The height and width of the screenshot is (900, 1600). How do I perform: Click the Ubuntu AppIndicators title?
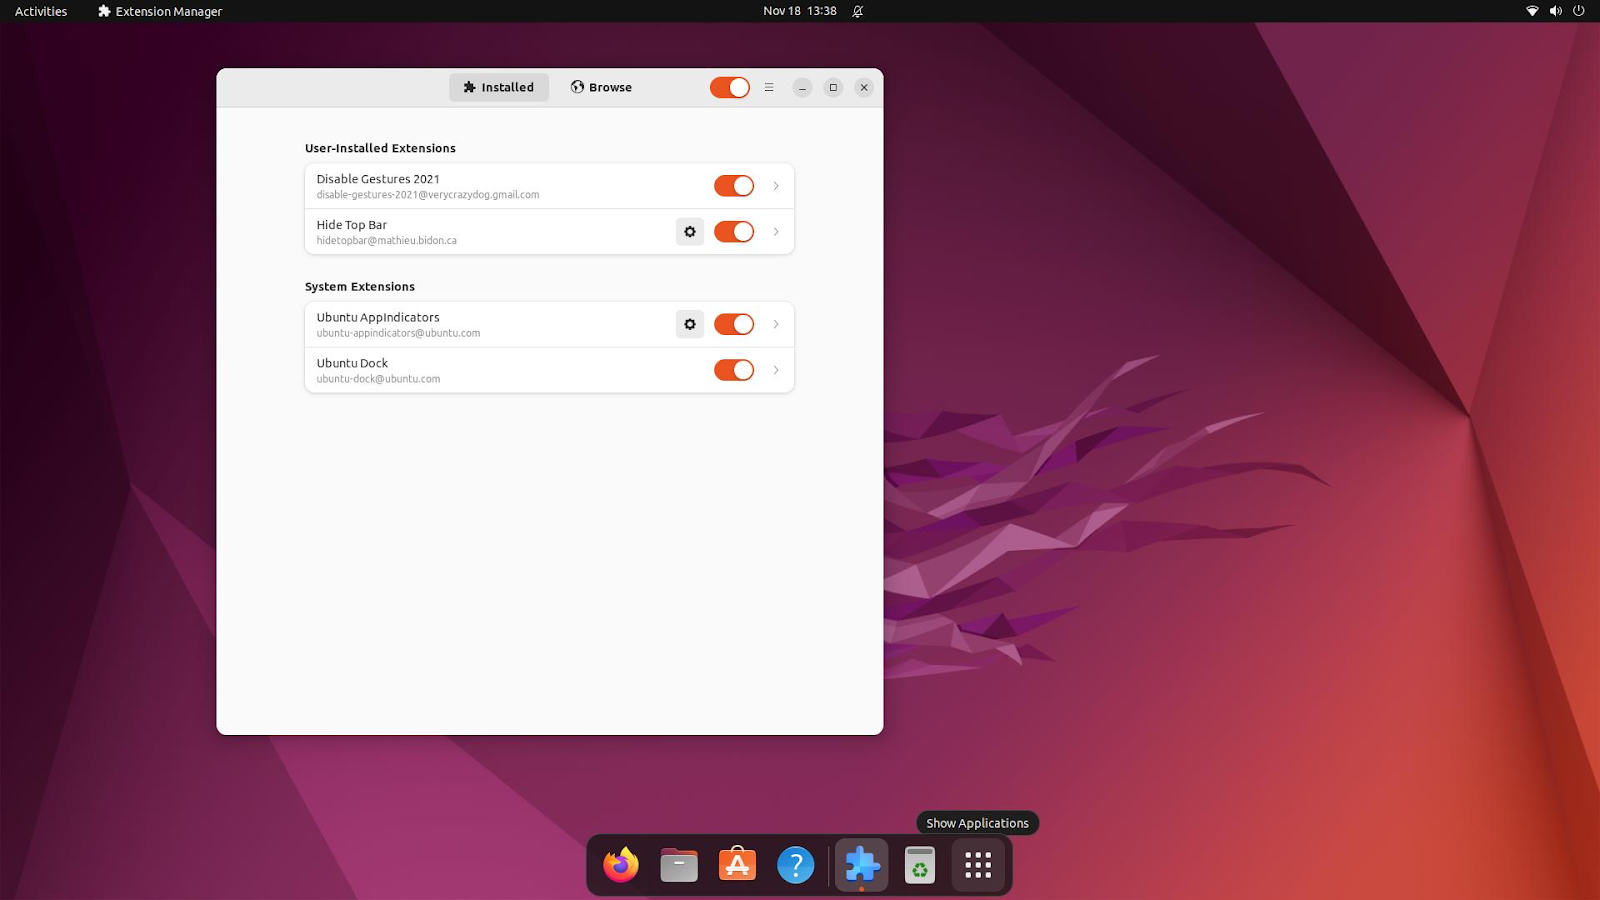tap(378, 317)
